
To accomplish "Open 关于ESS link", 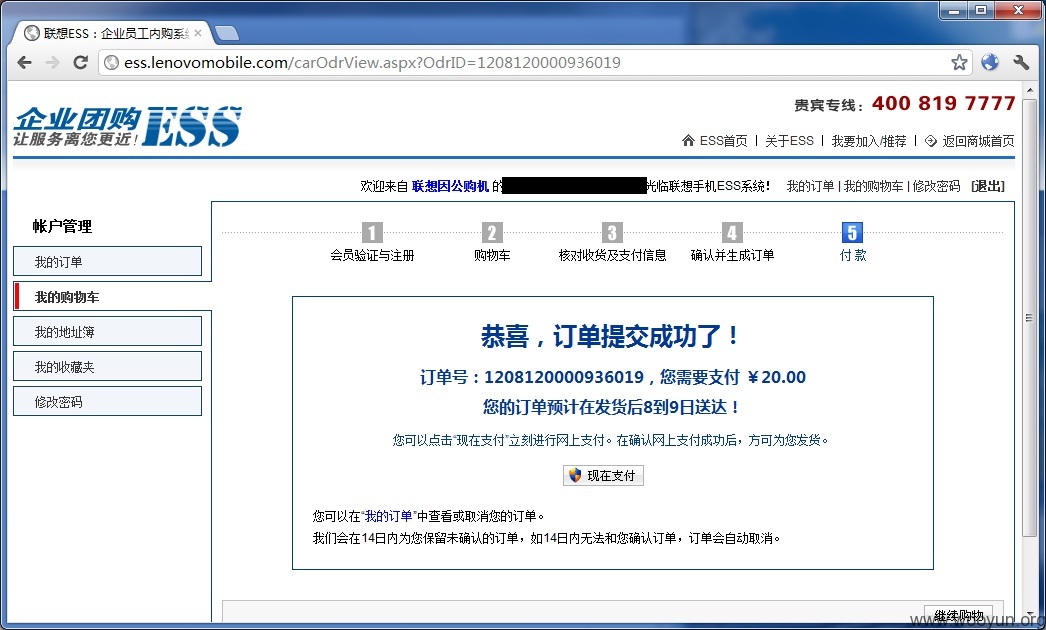I will (x=789, y=141).
